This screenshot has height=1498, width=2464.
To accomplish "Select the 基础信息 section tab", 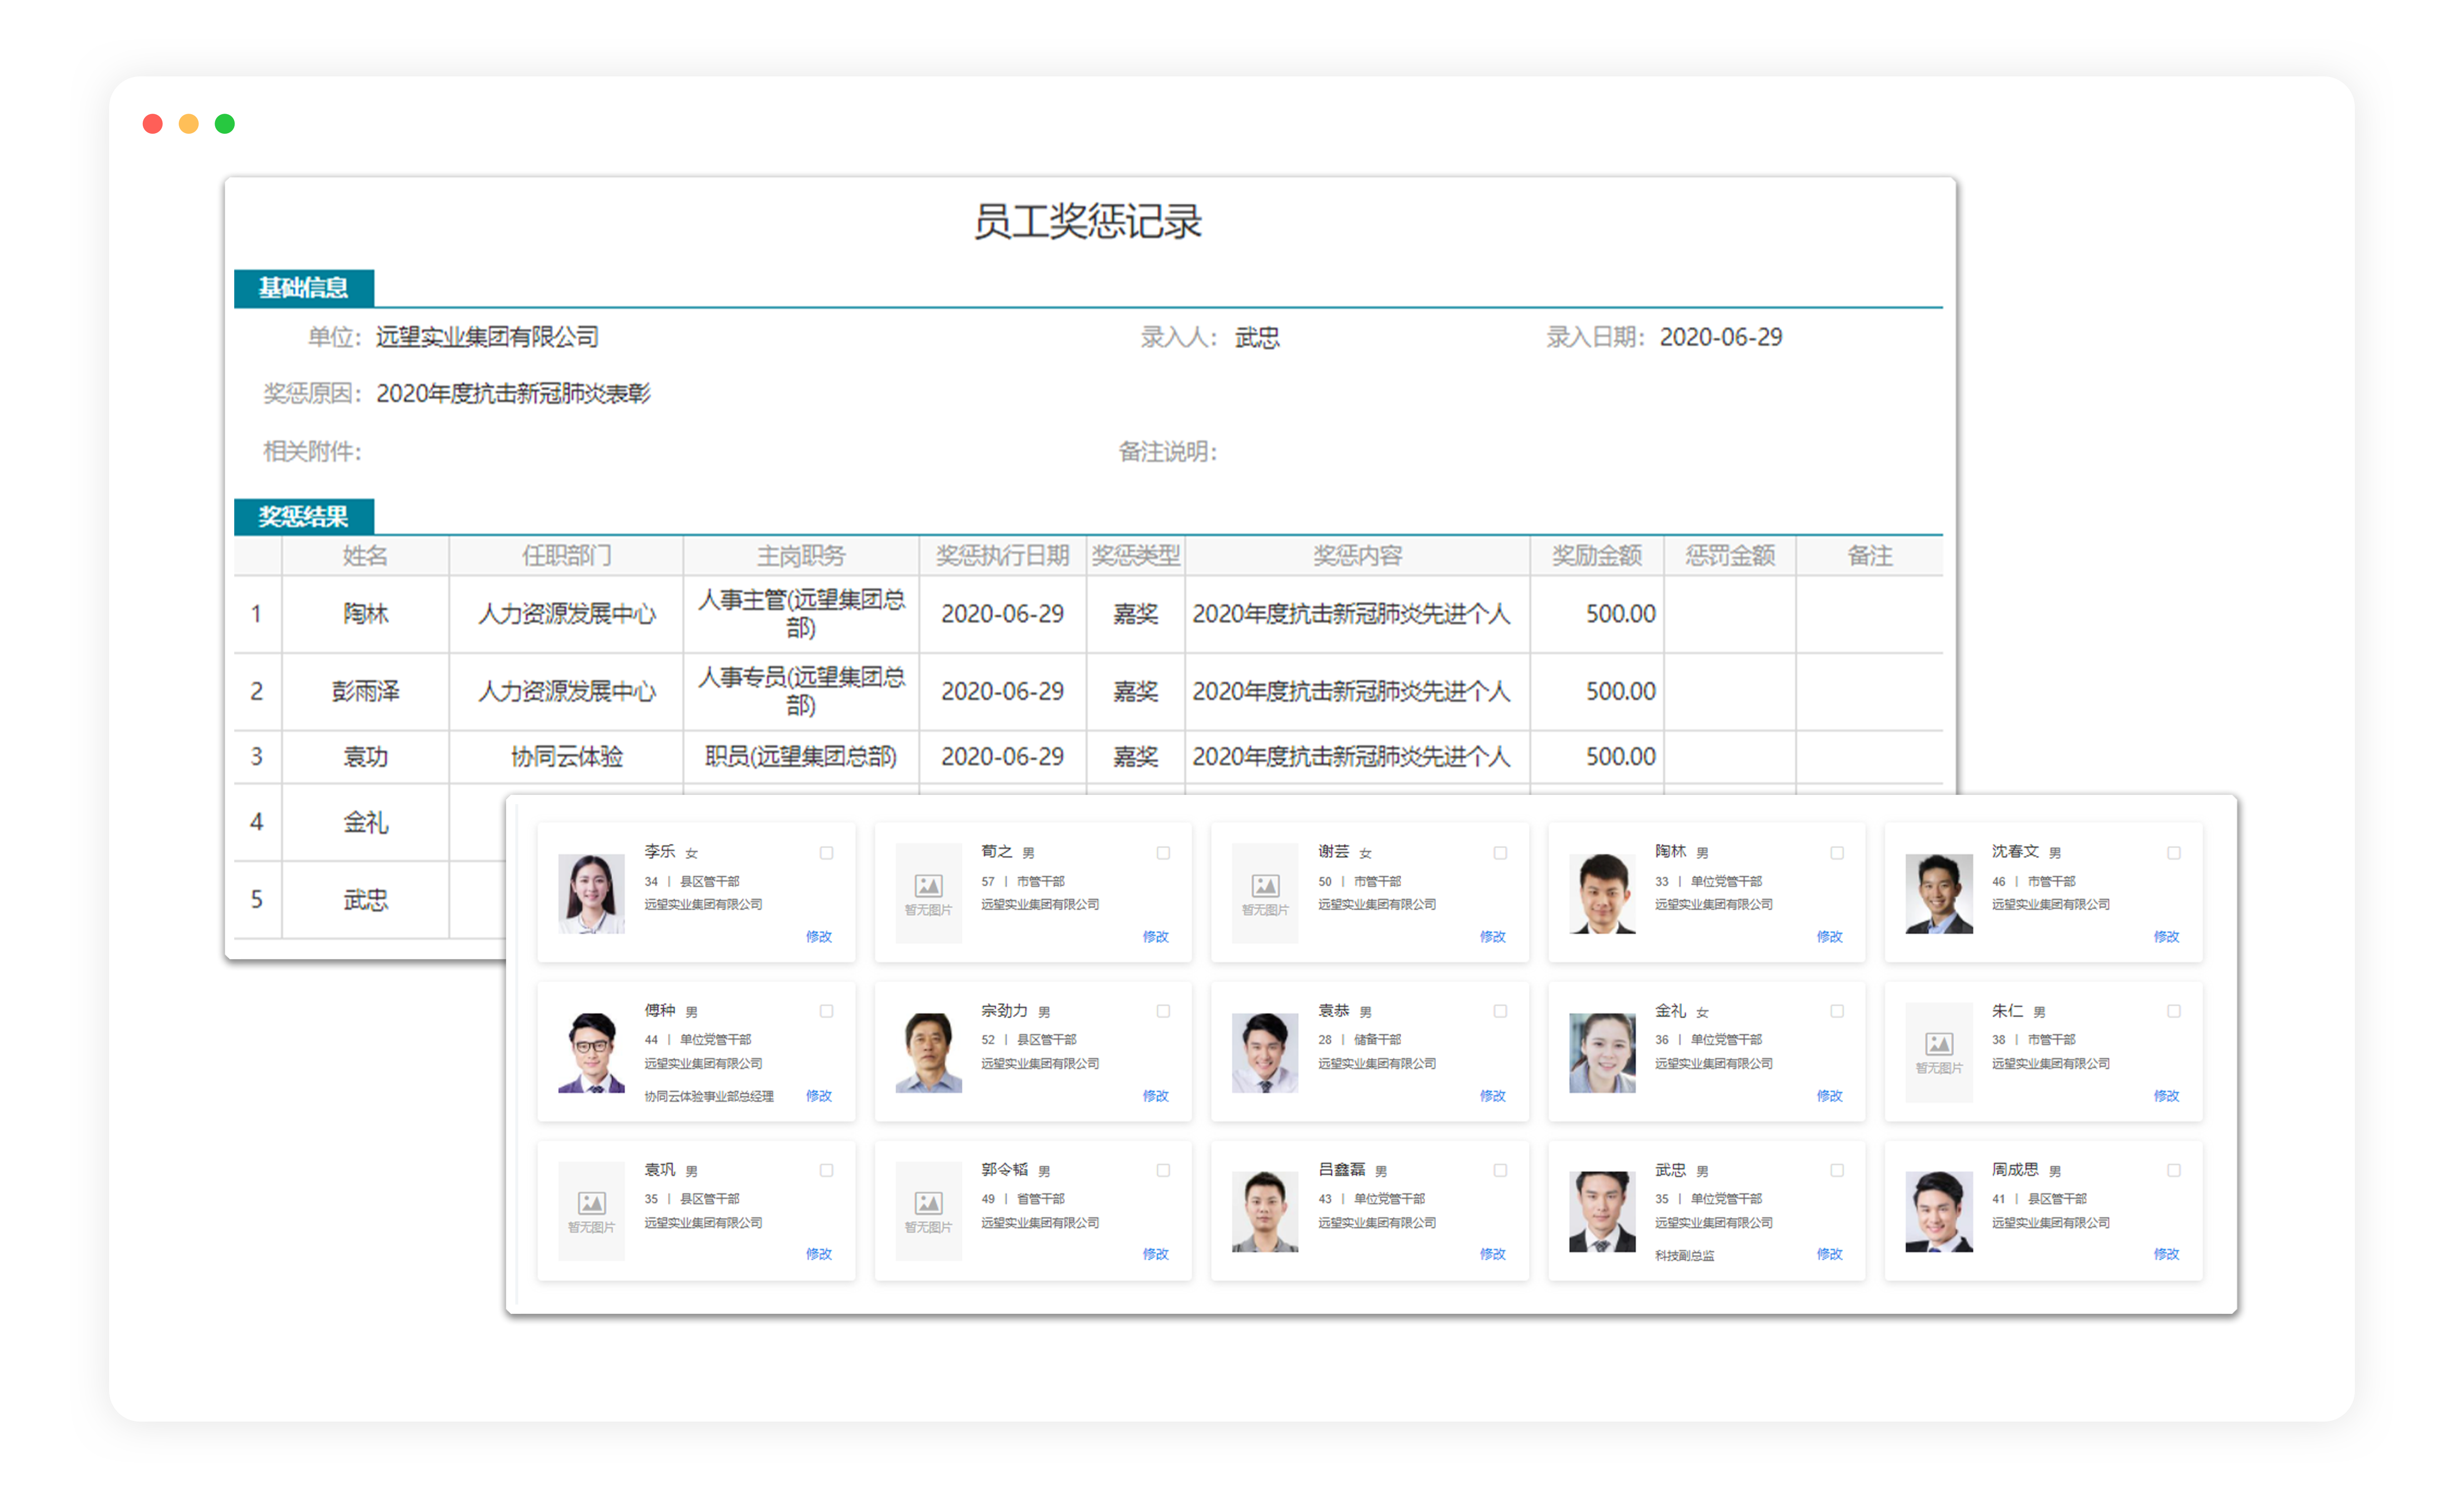I will 304,288.
